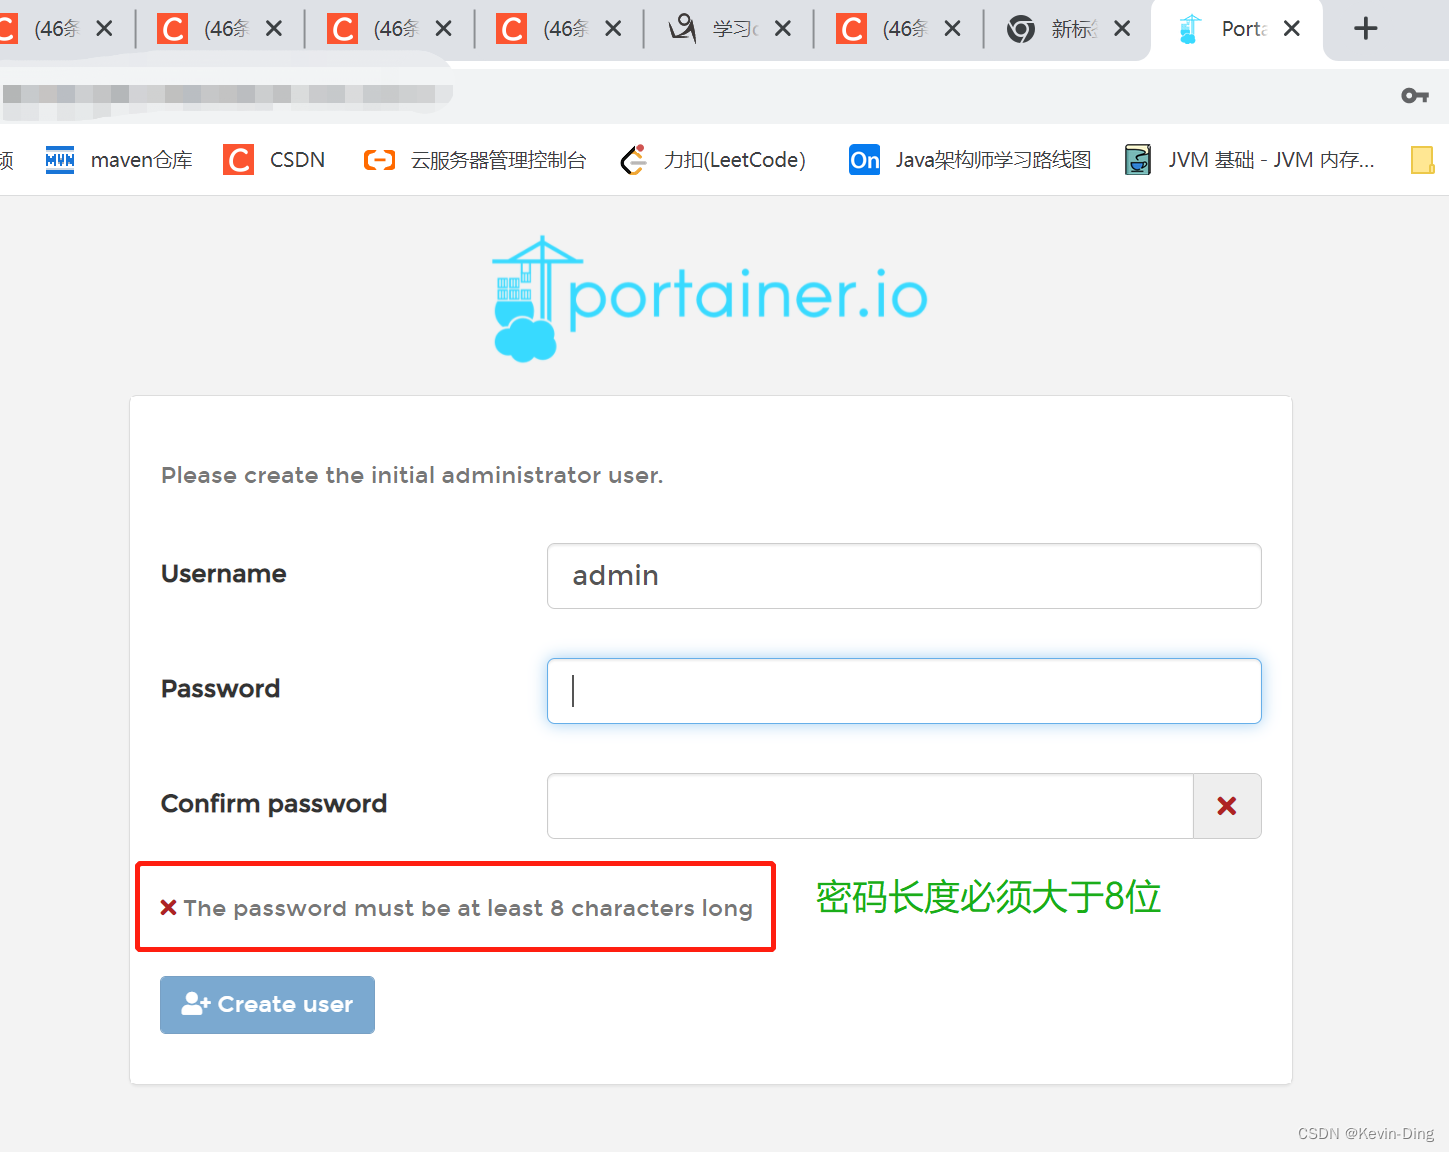Close the 学习 tab
Image resolution: width=1449 pixels, height=1152 pixels.
[783, 28]
